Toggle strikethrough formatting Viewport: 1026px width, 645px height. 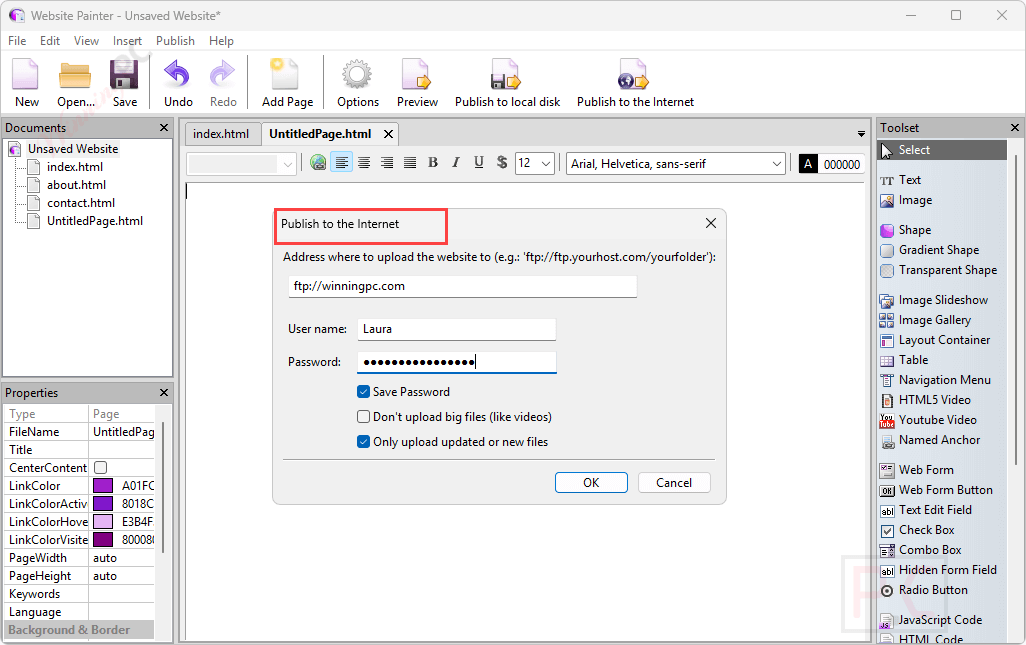tap(502, 163)
